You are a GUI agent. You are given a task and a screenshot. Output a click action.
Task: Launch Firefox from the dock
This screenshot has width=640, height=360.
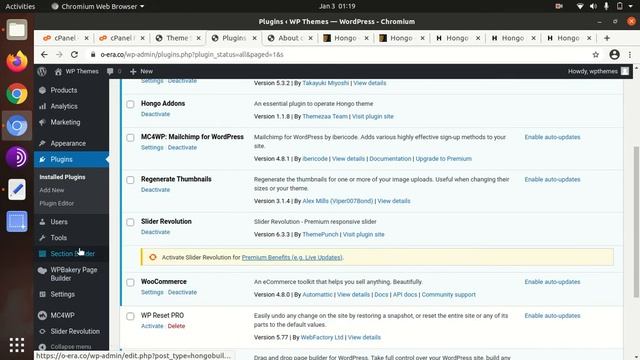(x=17, y=62)
